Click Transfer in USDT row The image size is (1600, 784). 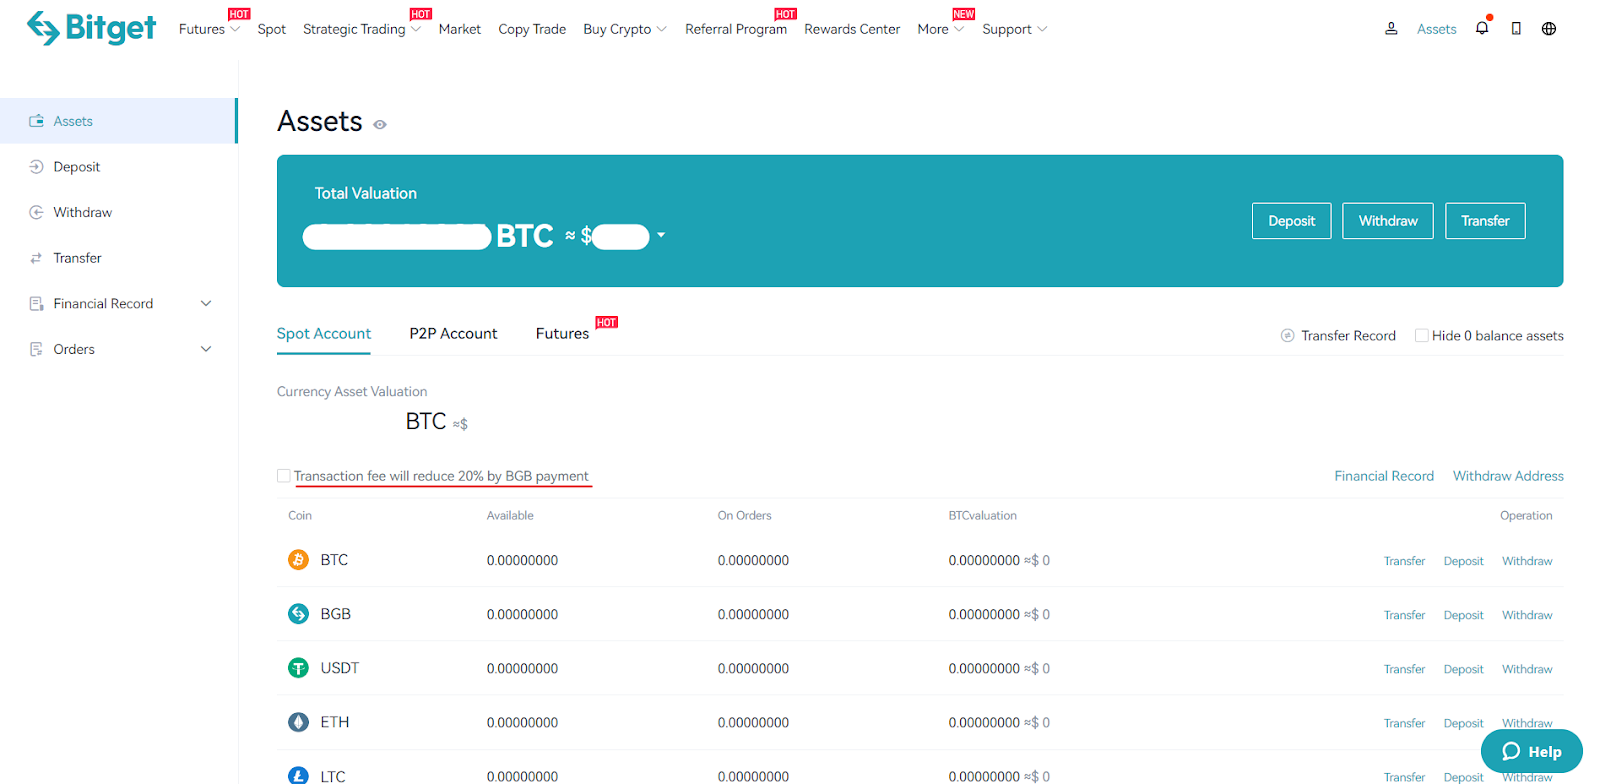pyautogui.click(x=1404, y=669)
